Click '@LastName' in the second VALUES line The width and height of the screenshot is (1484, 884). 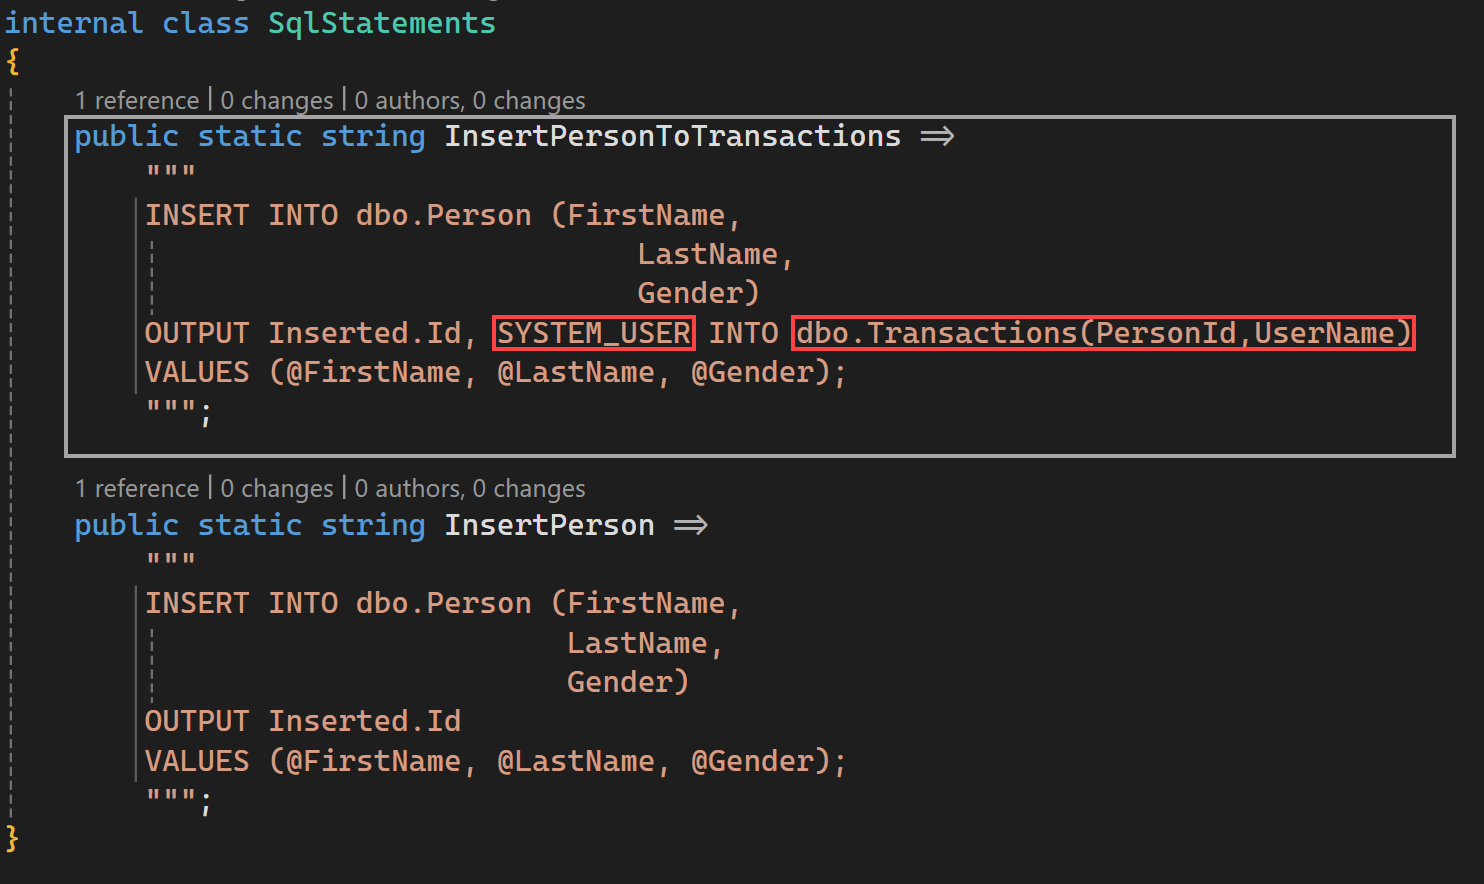coord(576,761)
